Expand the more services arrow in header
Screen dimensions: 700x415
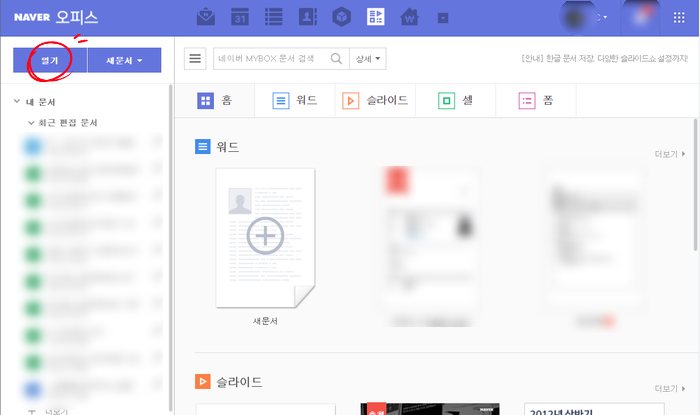point(443,18)
